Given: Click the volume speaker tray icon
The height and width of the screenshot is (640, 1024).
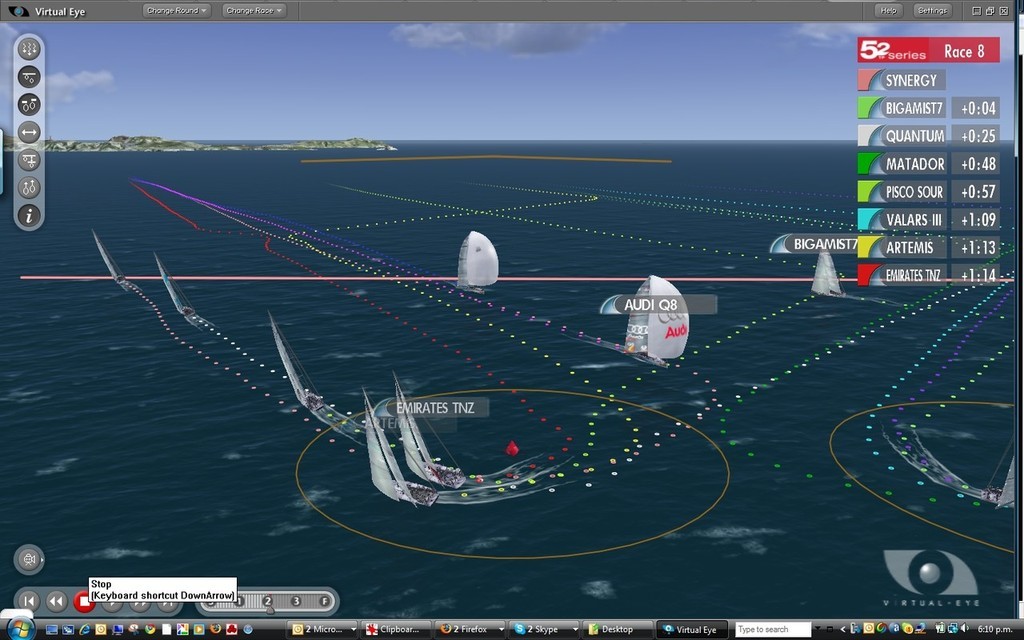Looking at the screenshot, I should tap(965, 630).
